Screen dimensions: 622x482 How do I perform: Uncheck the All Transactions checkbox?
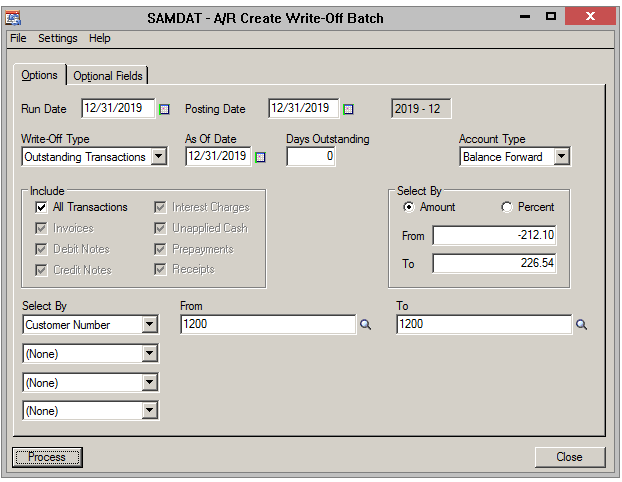tap(41, 207)
